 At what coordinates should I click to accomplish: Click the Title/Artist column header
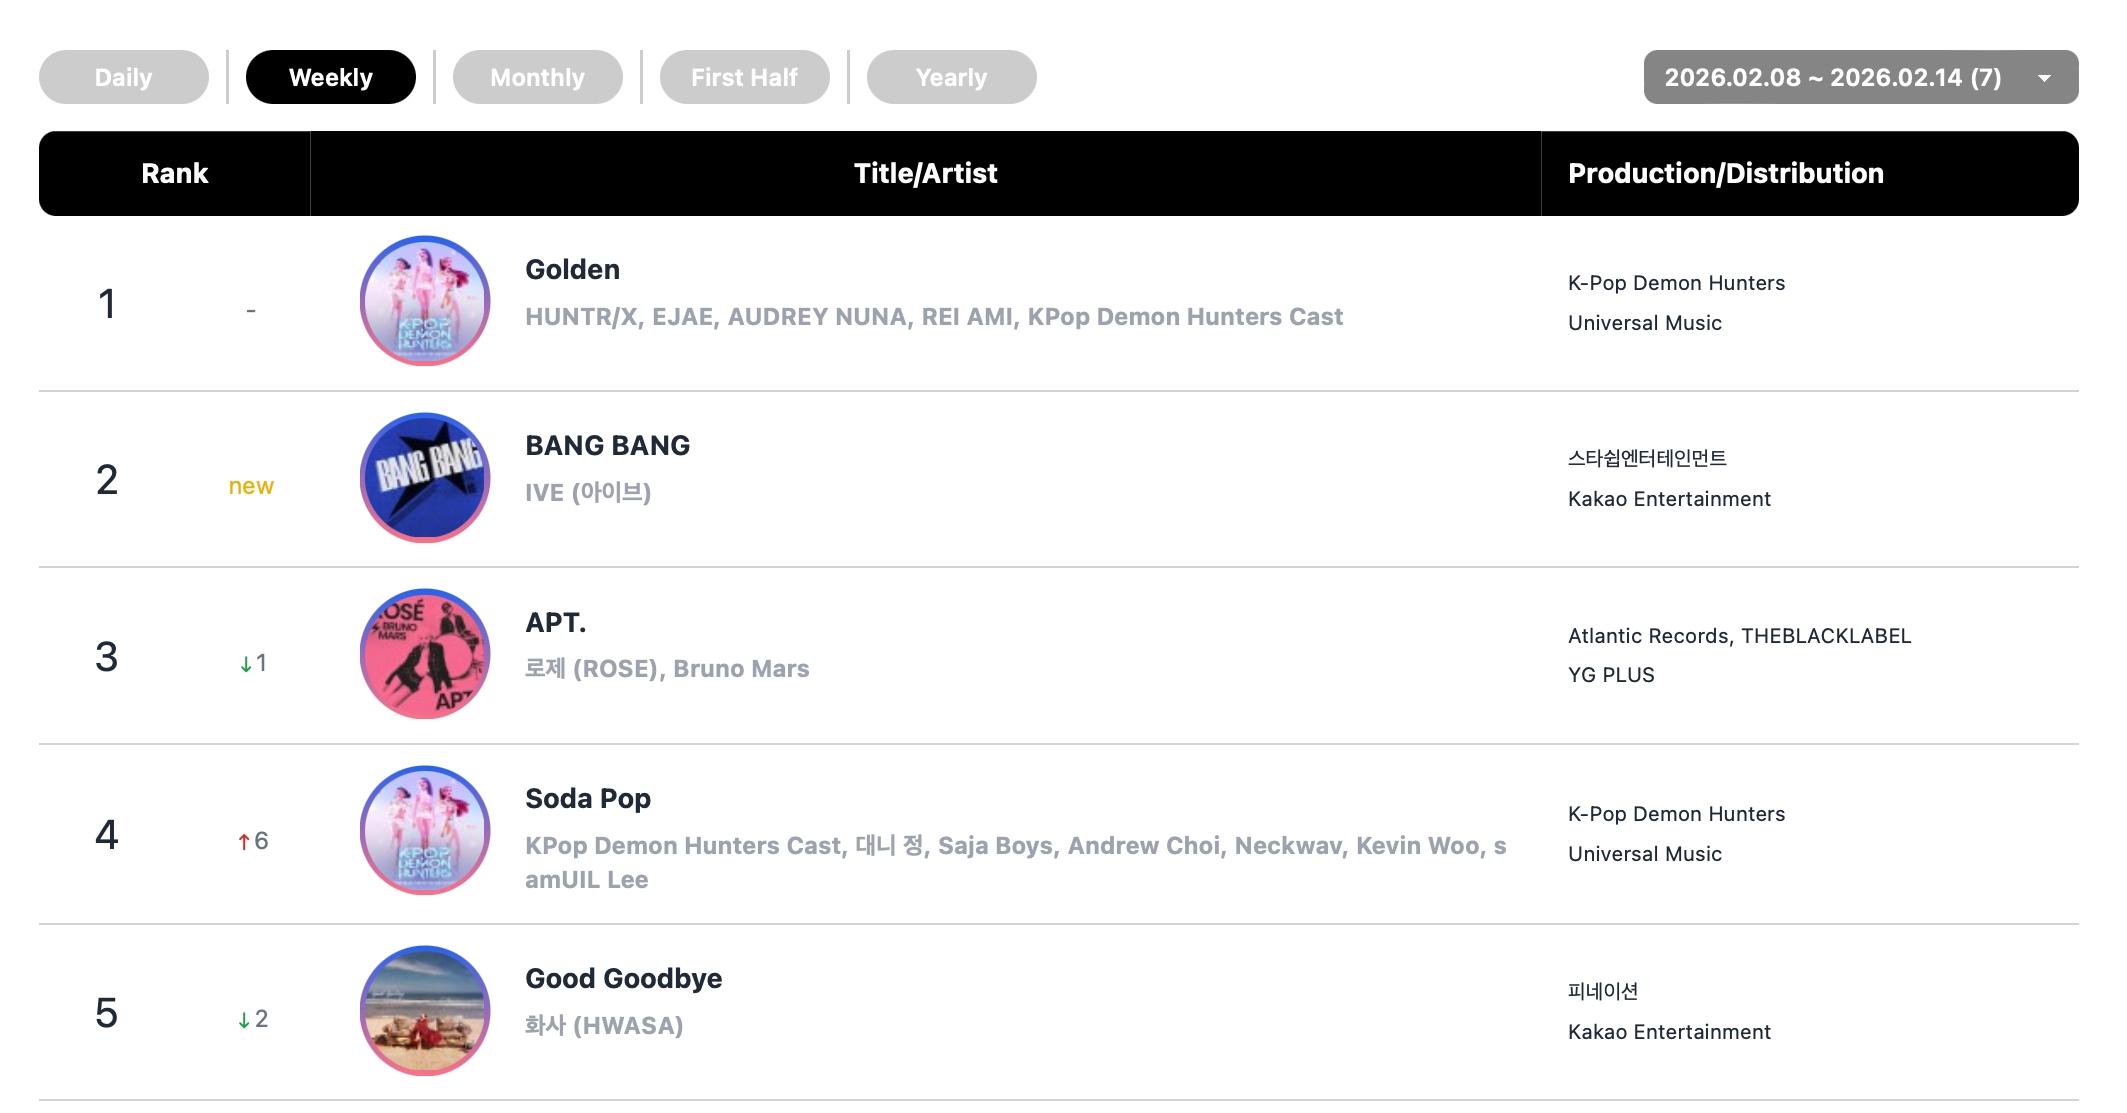(926, 174)
